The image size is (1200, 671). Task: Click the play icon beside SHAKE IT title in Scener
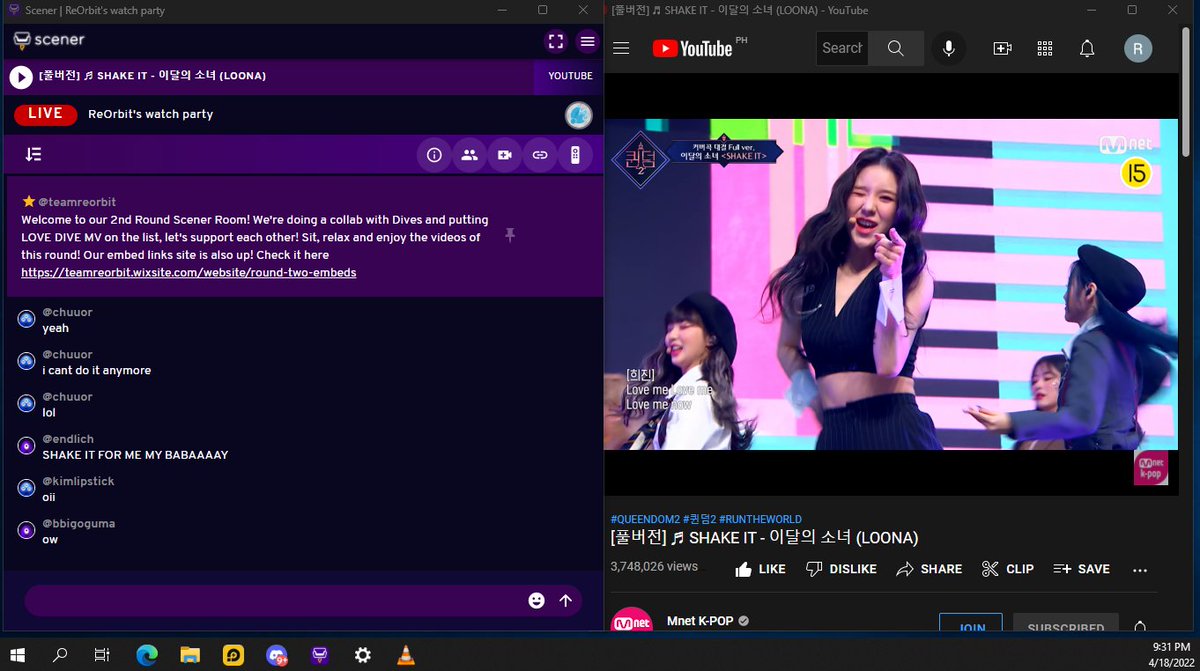tap(21, 76)
